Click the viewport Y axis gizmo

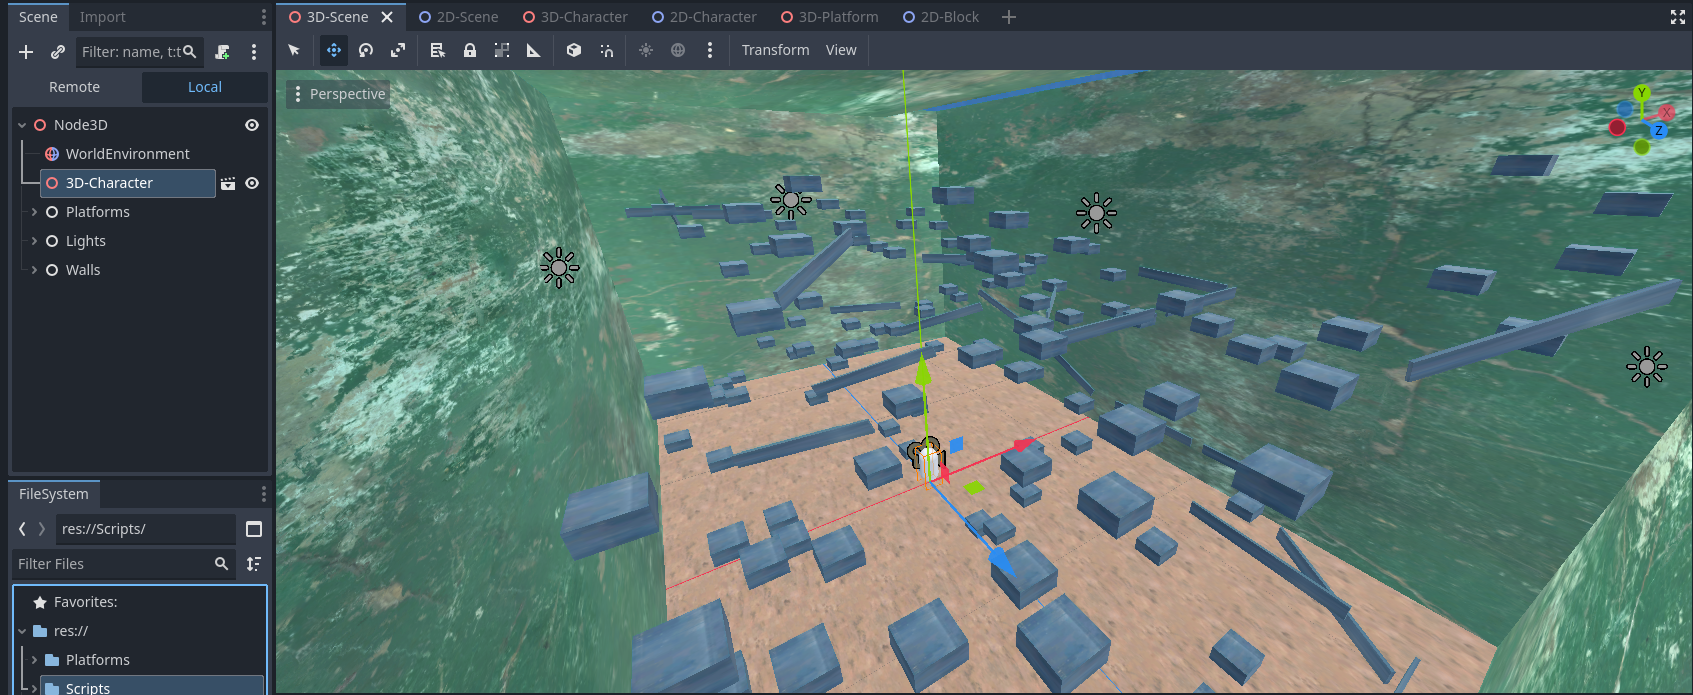1641,93
